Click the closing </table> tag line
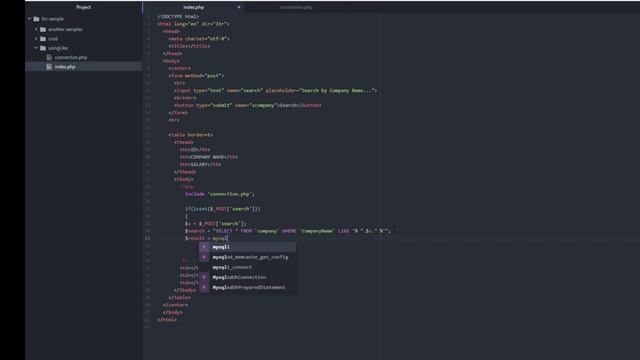This screenshot has width=640, height=360. click(x=179, y=298)
